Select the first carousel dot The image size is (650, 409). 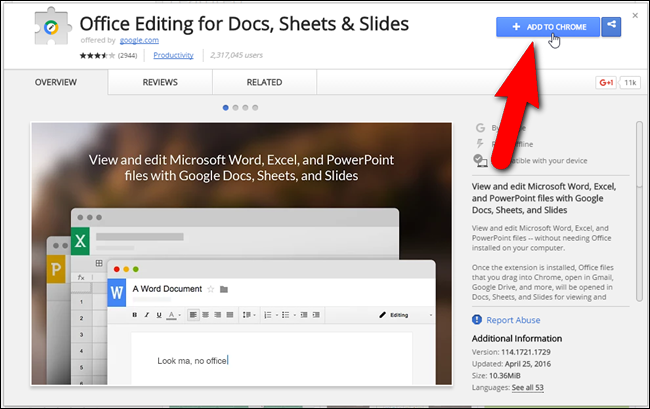tap(226, 108)
